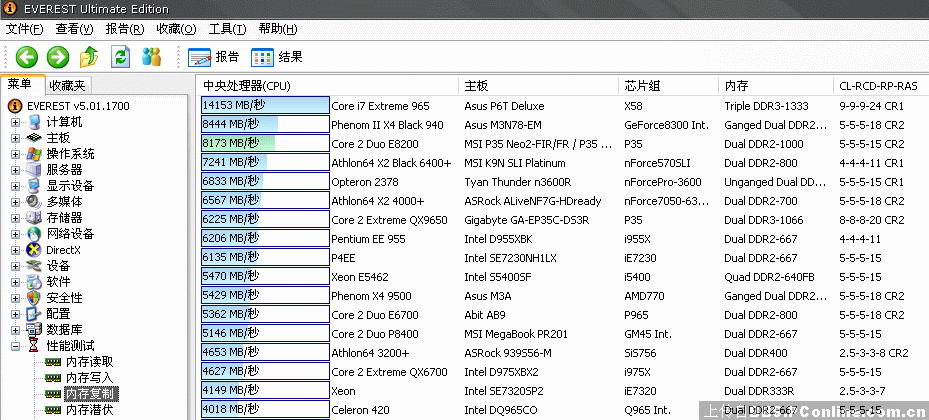Expand the 多媒体 tree node
929x420 pixels.
click(15, 203)
